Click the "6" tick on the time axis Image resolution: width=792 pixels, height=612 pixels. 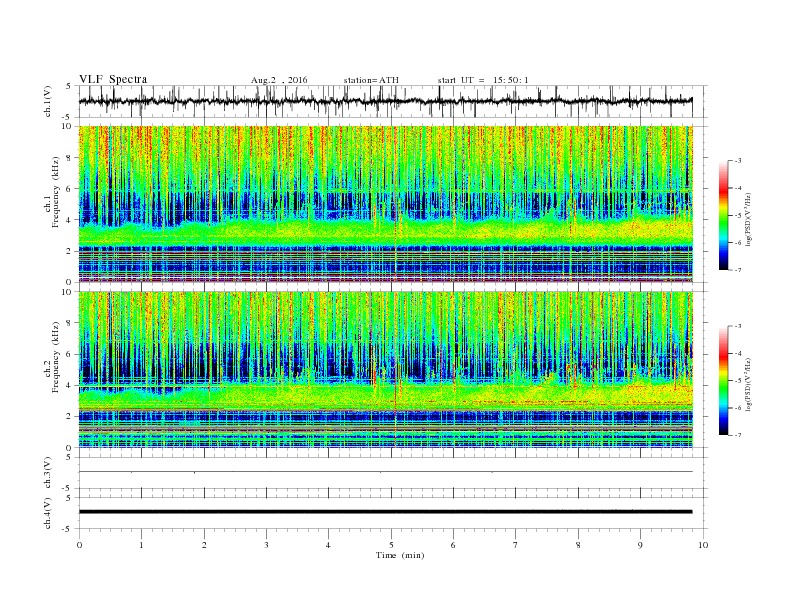pos(453,545)
